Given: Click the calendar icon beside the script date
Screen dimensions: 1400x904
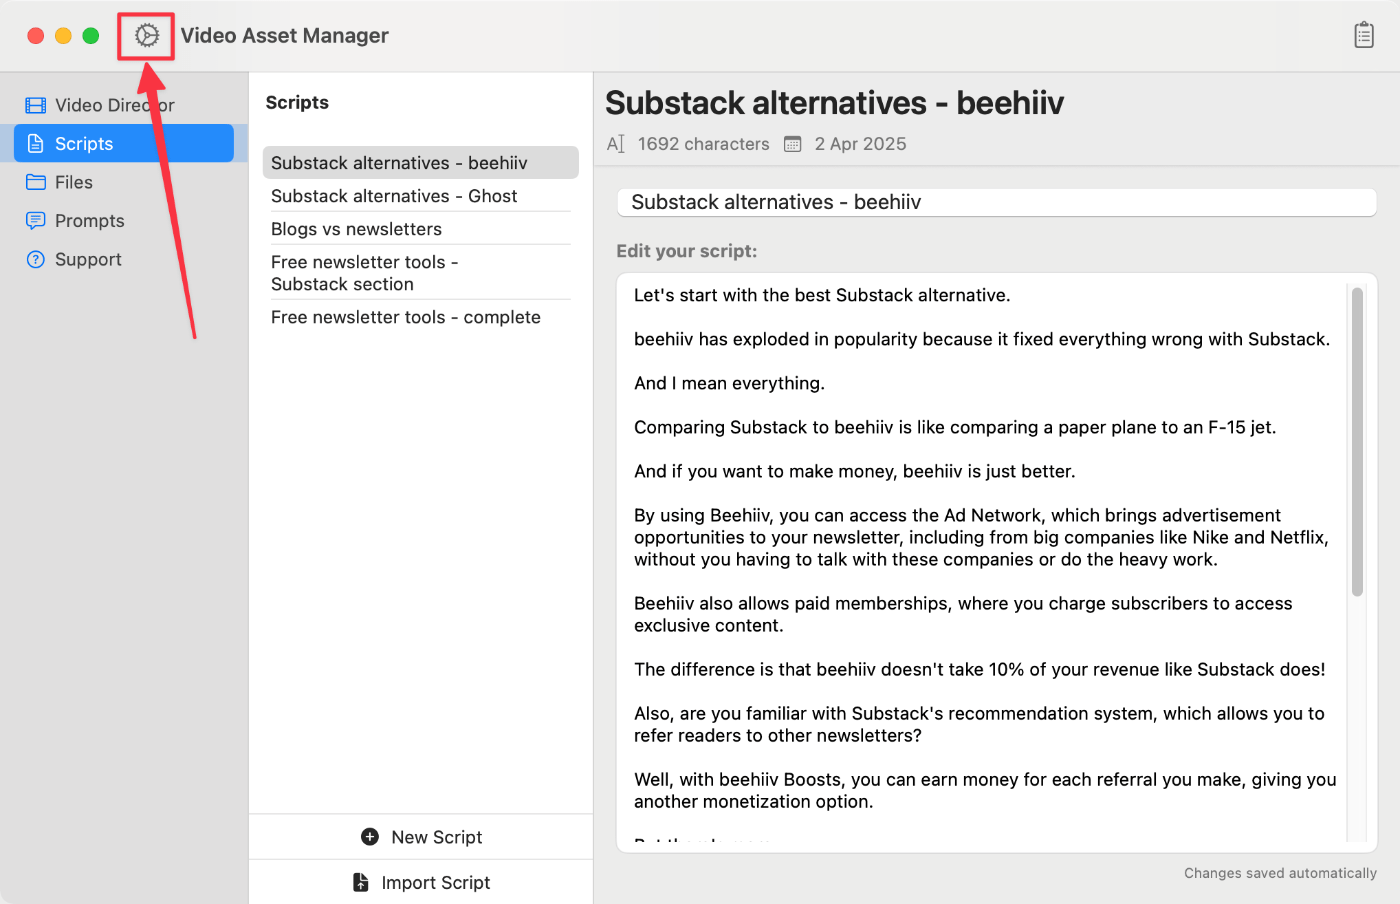Looking at the screenshot, I should tap(792, 143).
